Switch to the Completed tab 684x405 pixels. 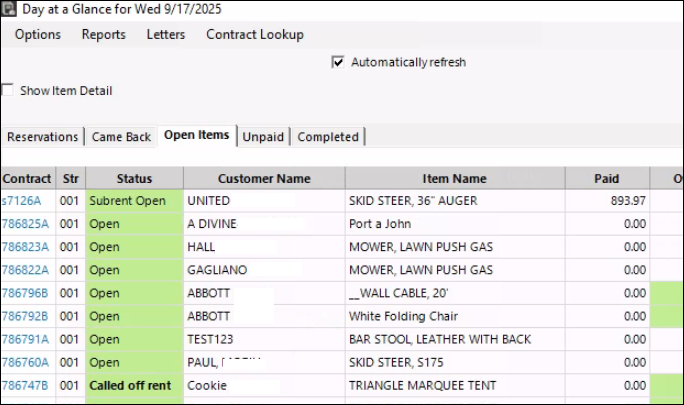(328, 137)
